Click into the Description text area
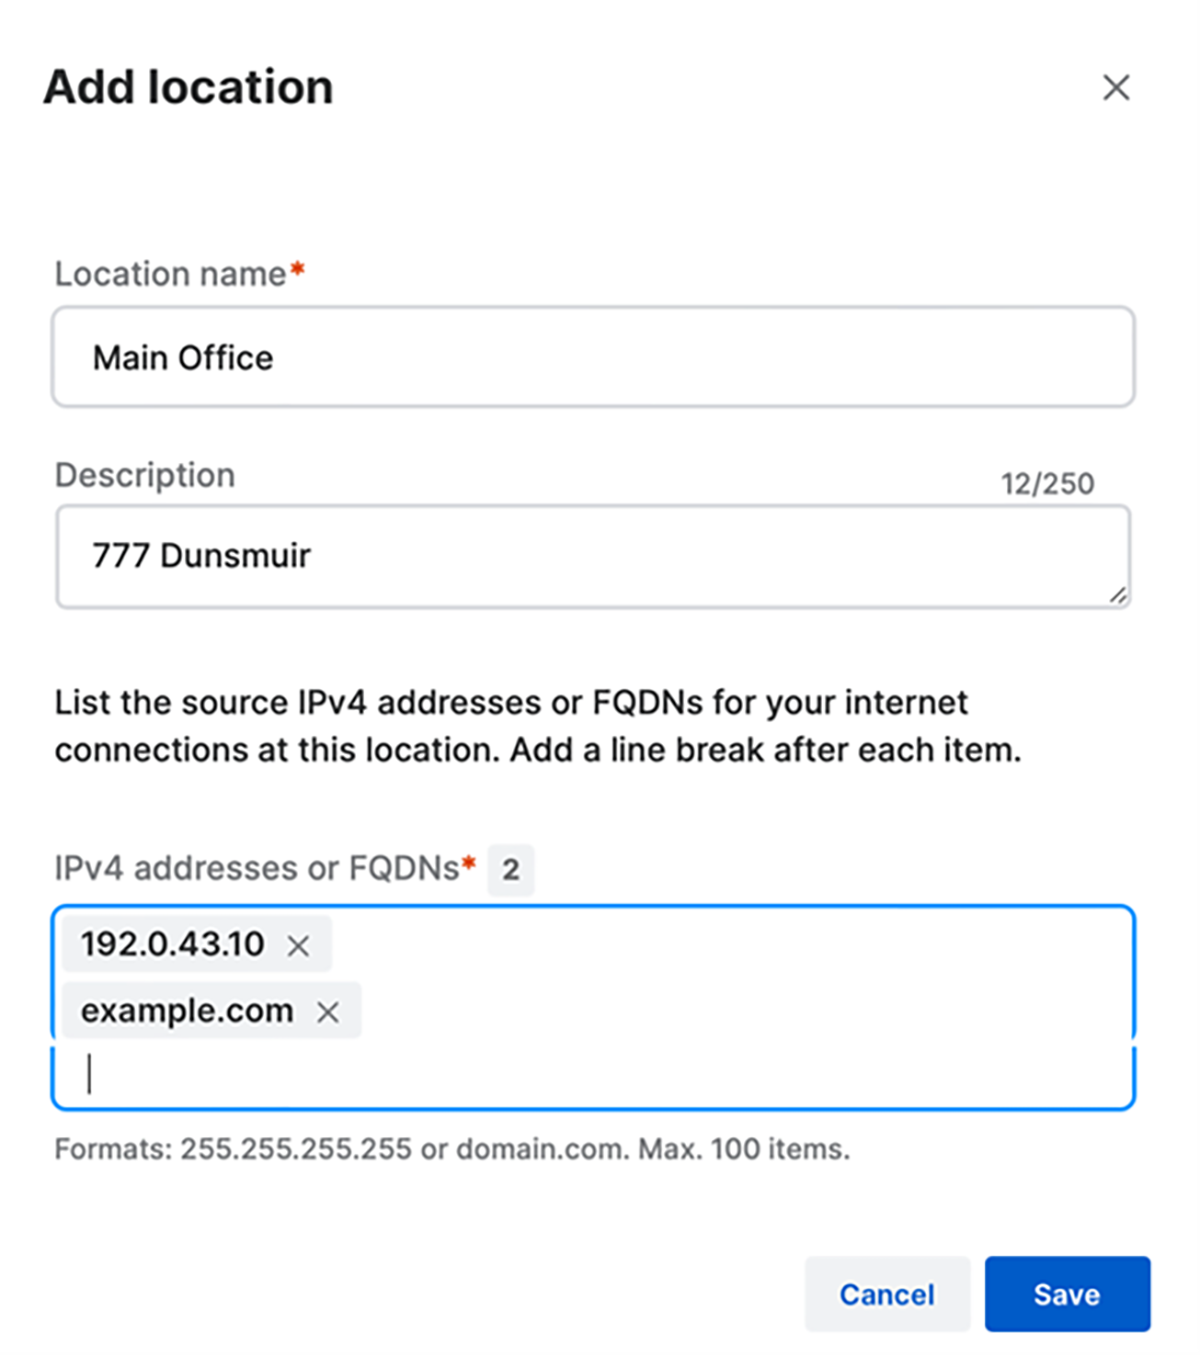1200x1355 pixels. (592, 556)
